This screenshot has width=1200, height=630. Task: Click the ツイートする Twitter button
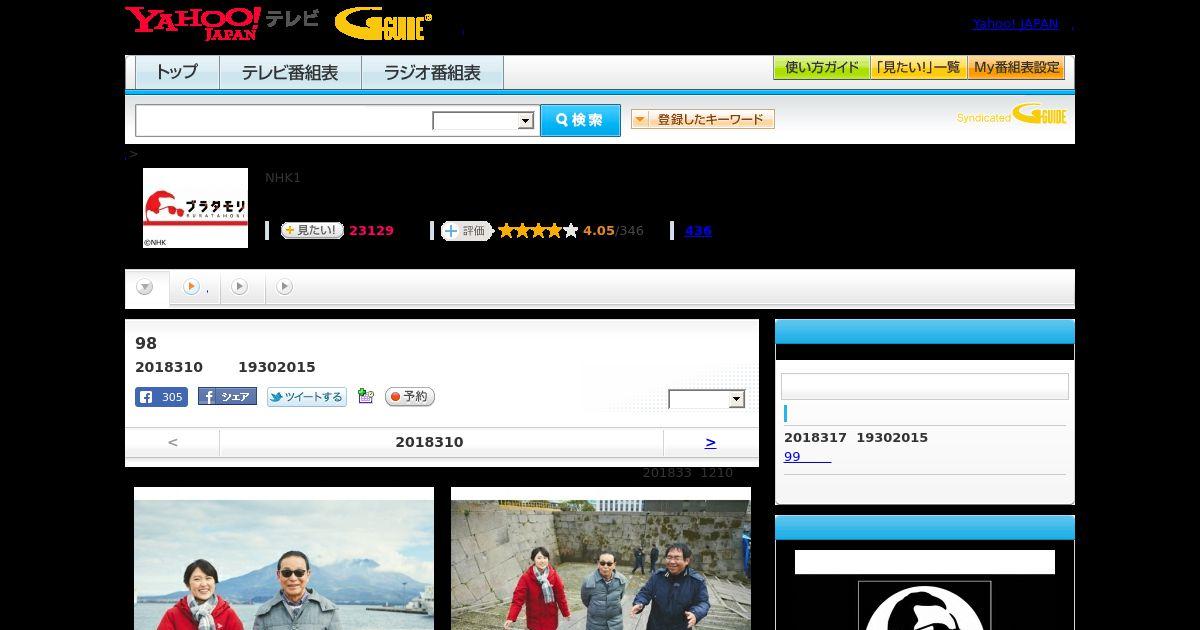click(x=306, y=397)
